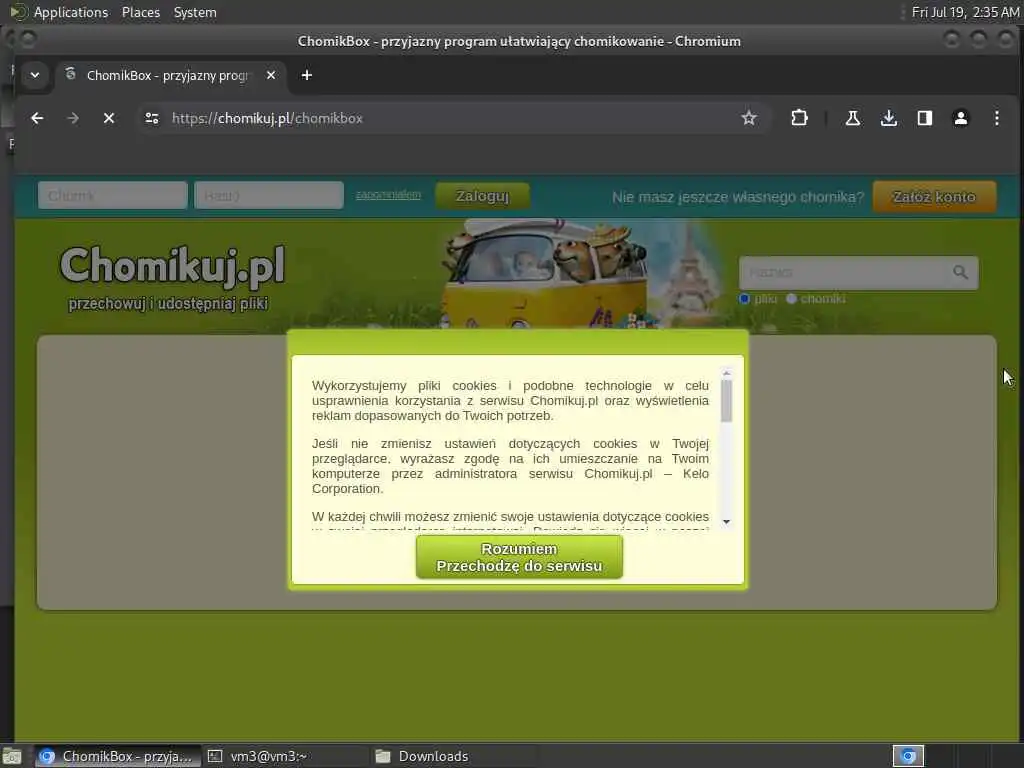Image resolution: width=1024 pixels, height=768 pixels.
Task: Click the workspace switcher Chromium icon
Action: [x=908, y=756]
